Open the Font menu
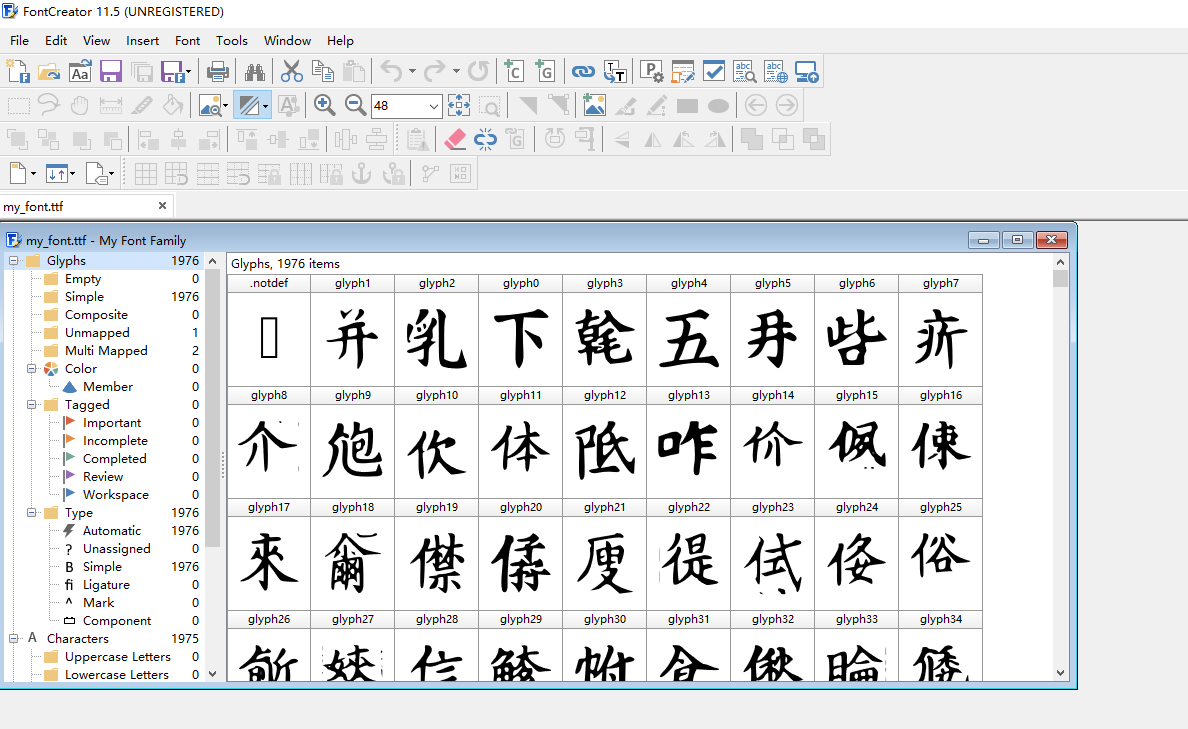 [187, 41]
